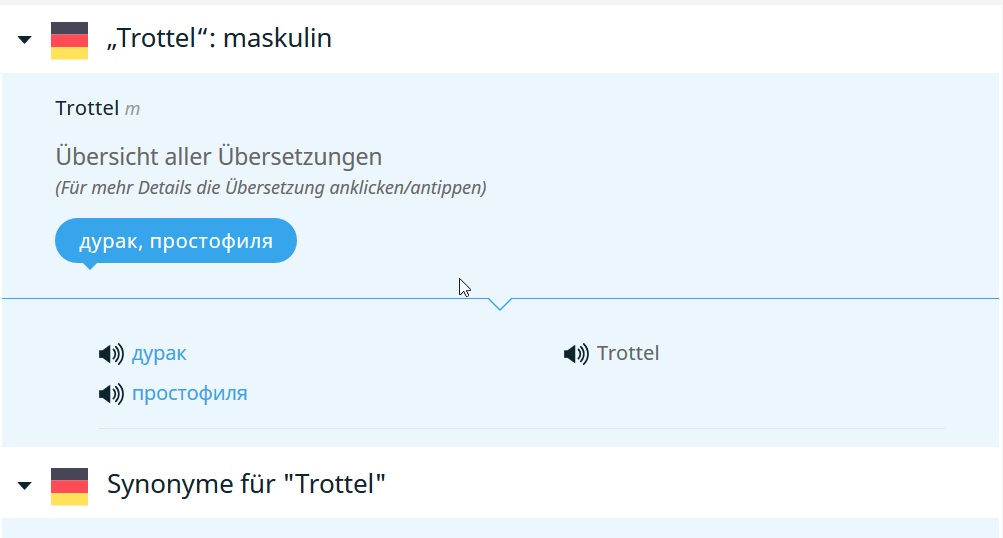
Task: Click the Übersicht aller Übersetzungen title
Action: pyautogui.click(x=219, y=157)
